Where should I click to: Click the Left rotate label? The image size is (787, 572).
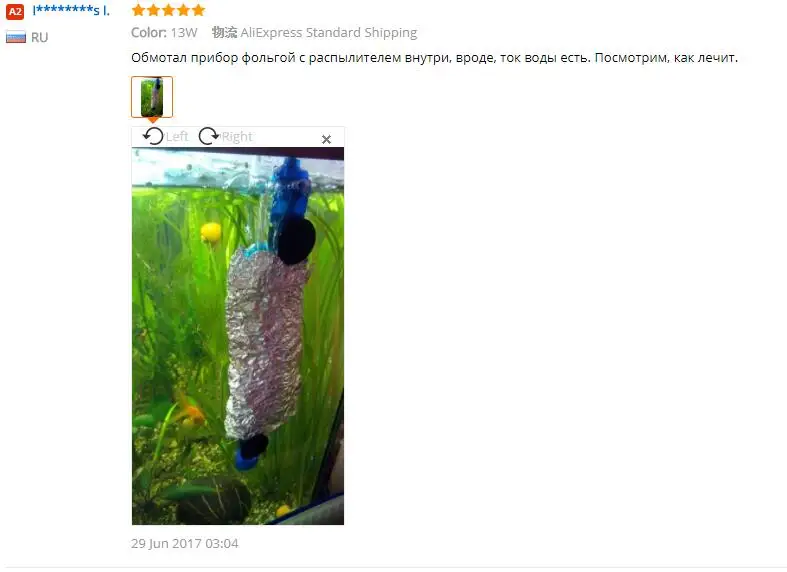177,136
